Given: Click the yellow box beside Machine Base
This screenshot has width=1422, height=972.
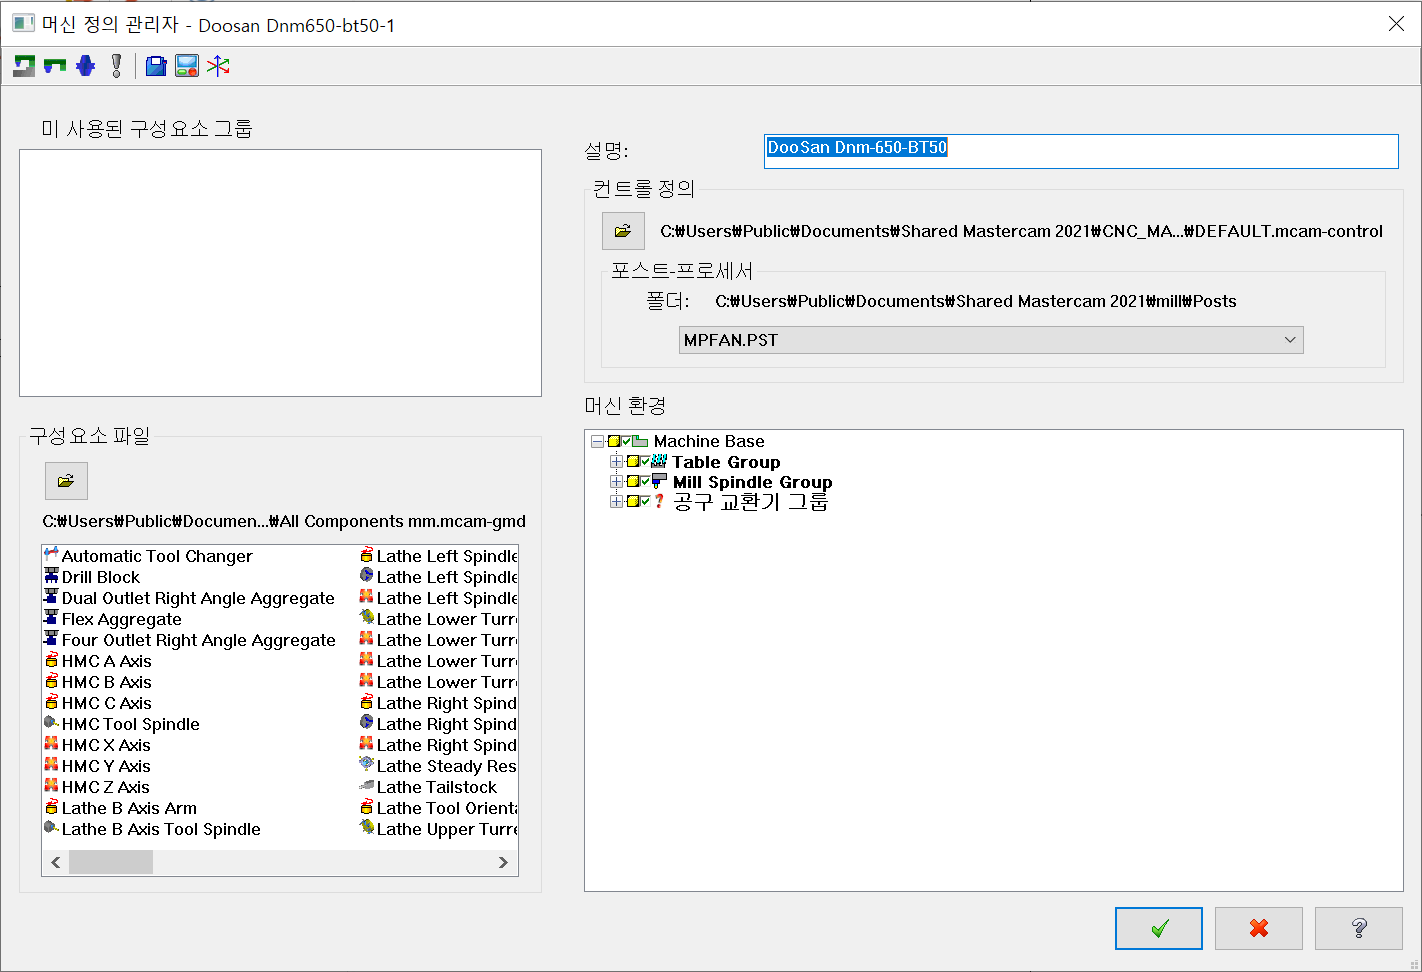Looking at the screenshot, I should tap(614, 441).
